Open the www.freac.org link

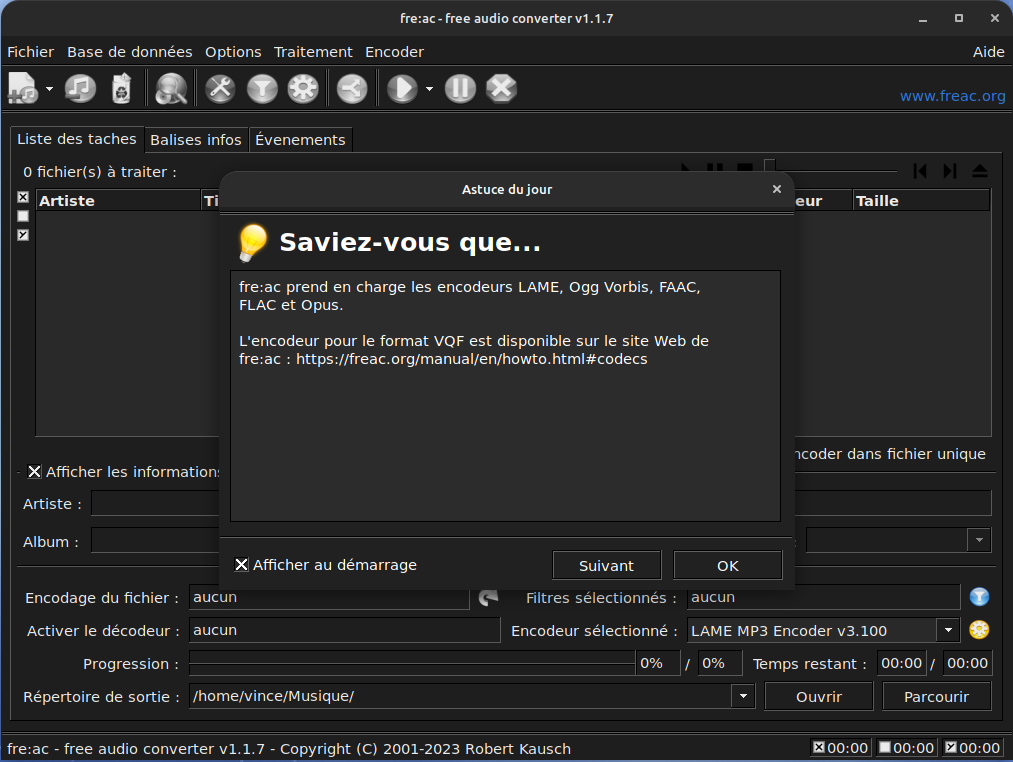(952, 96)
